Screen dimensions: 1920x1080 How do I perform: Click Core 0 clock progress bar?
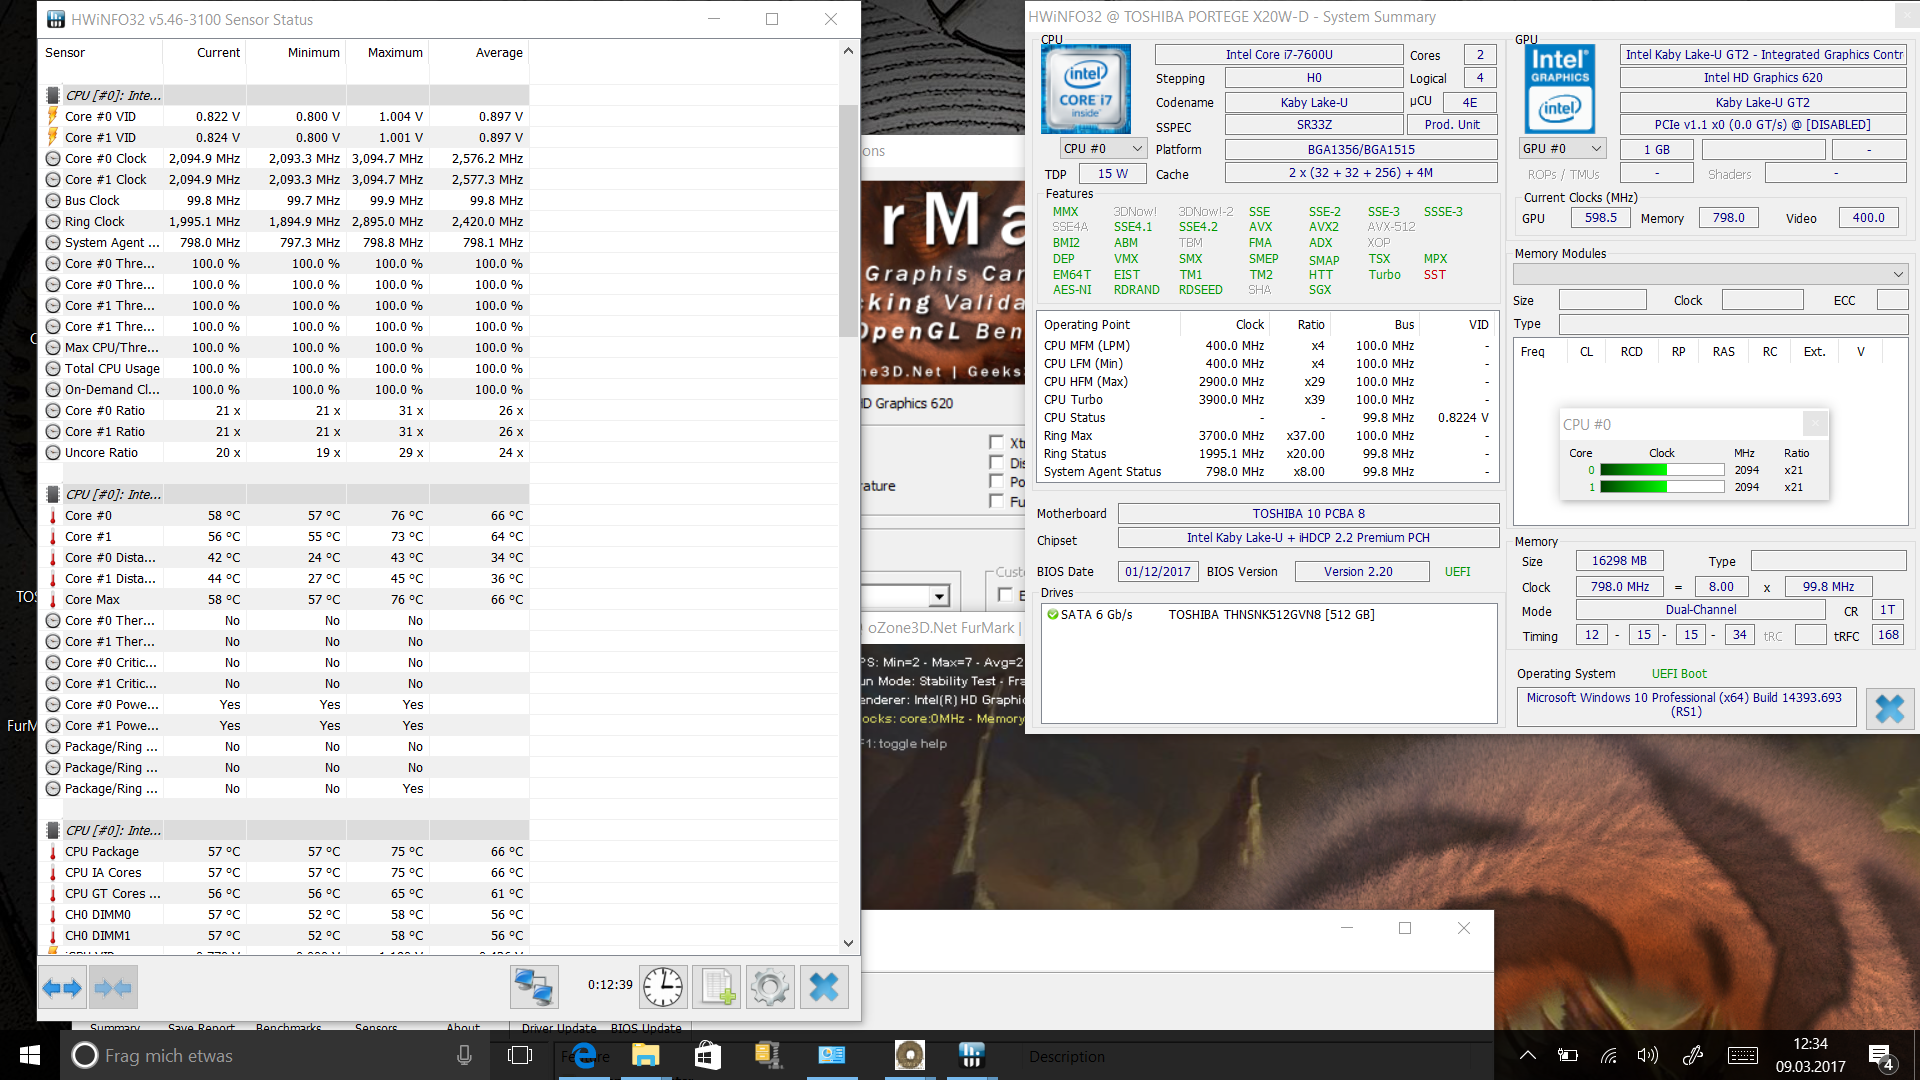1661,470
